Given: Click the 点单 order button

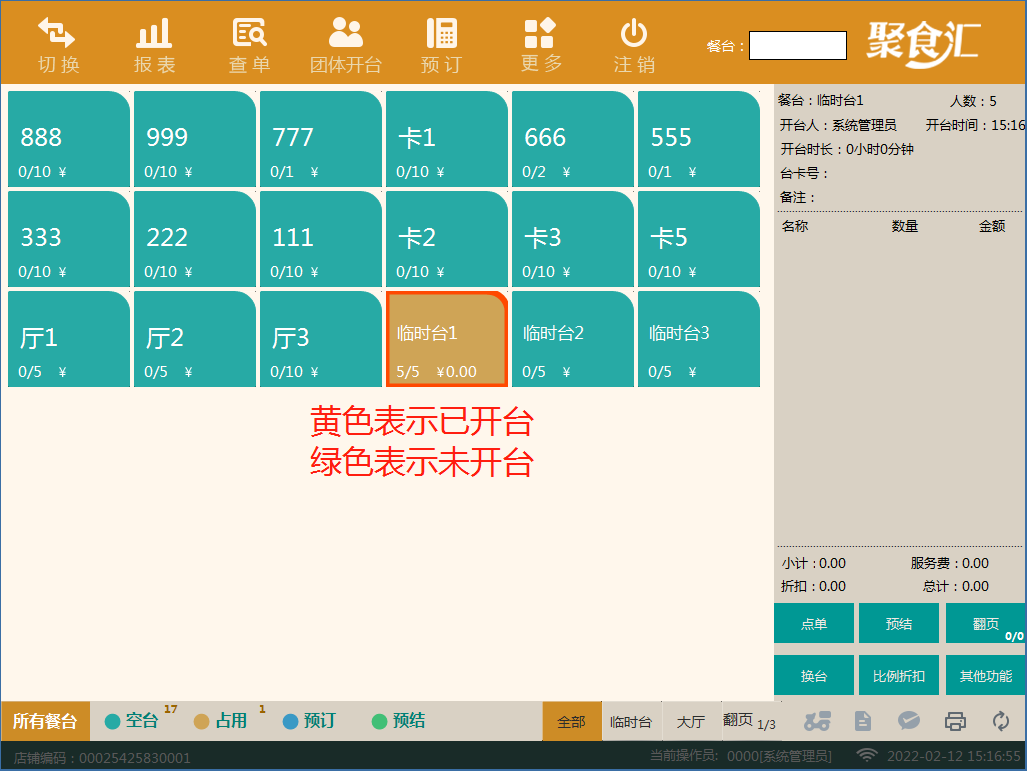Looking at the screenshot, I should coord(813,623).
